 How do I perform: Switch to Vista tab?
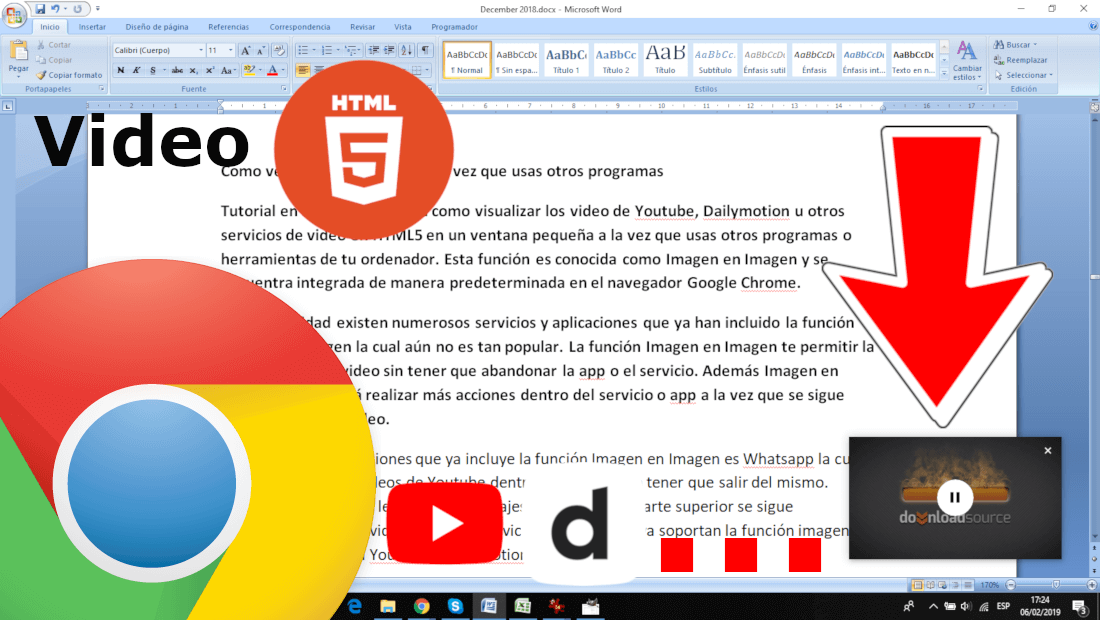pos(402,27)
